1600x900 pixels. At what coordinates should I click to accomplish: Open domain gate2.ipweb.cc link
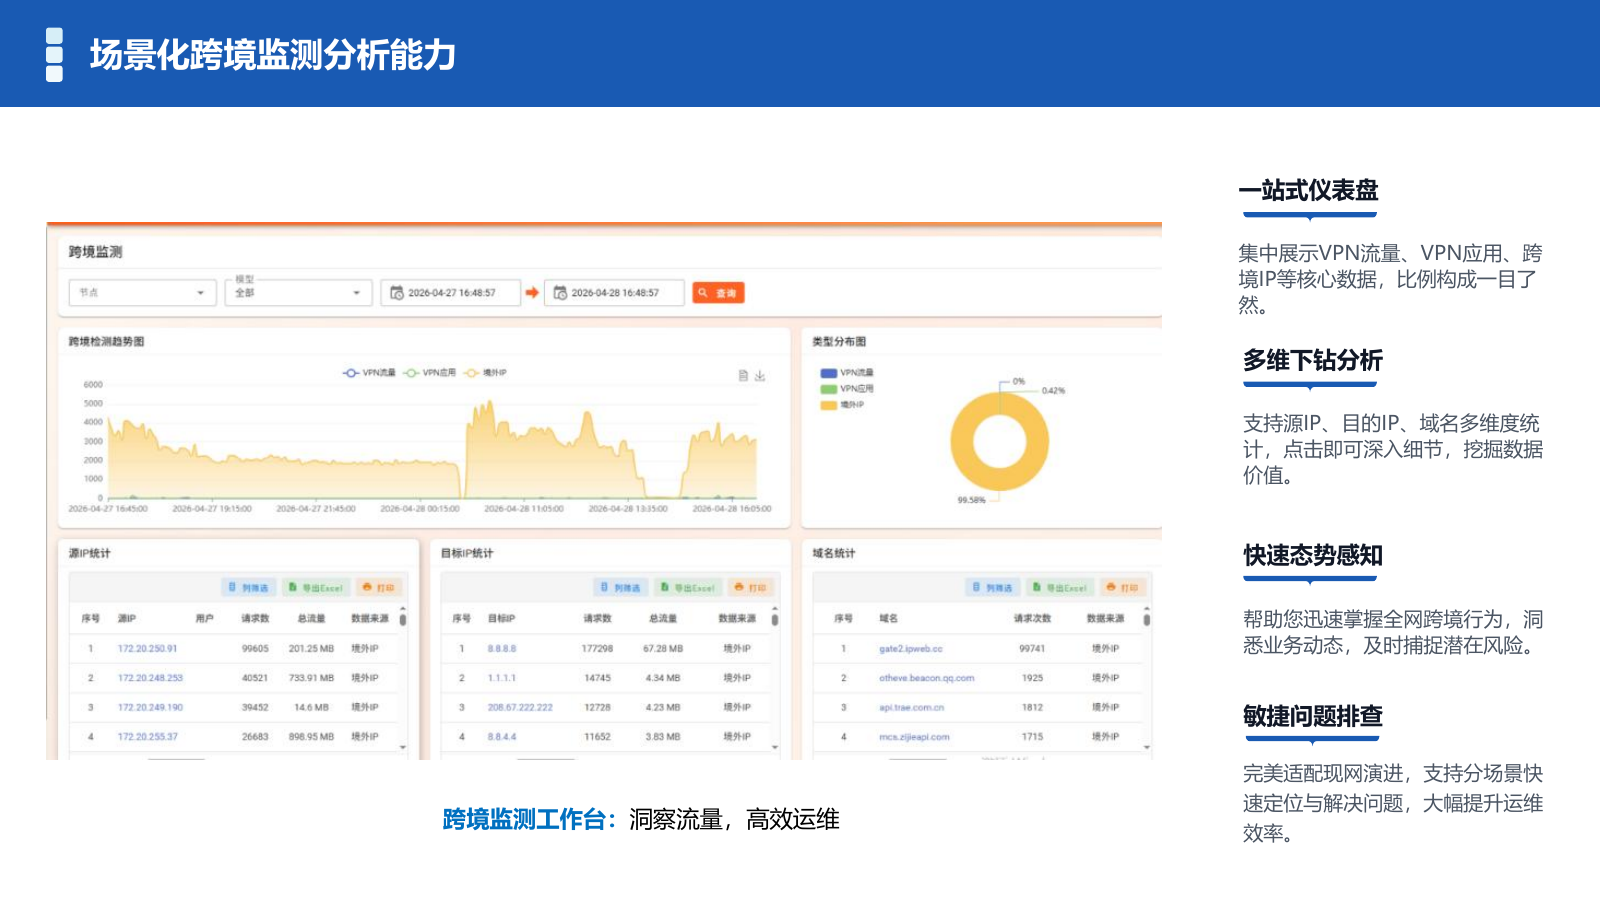click(911, 649)
